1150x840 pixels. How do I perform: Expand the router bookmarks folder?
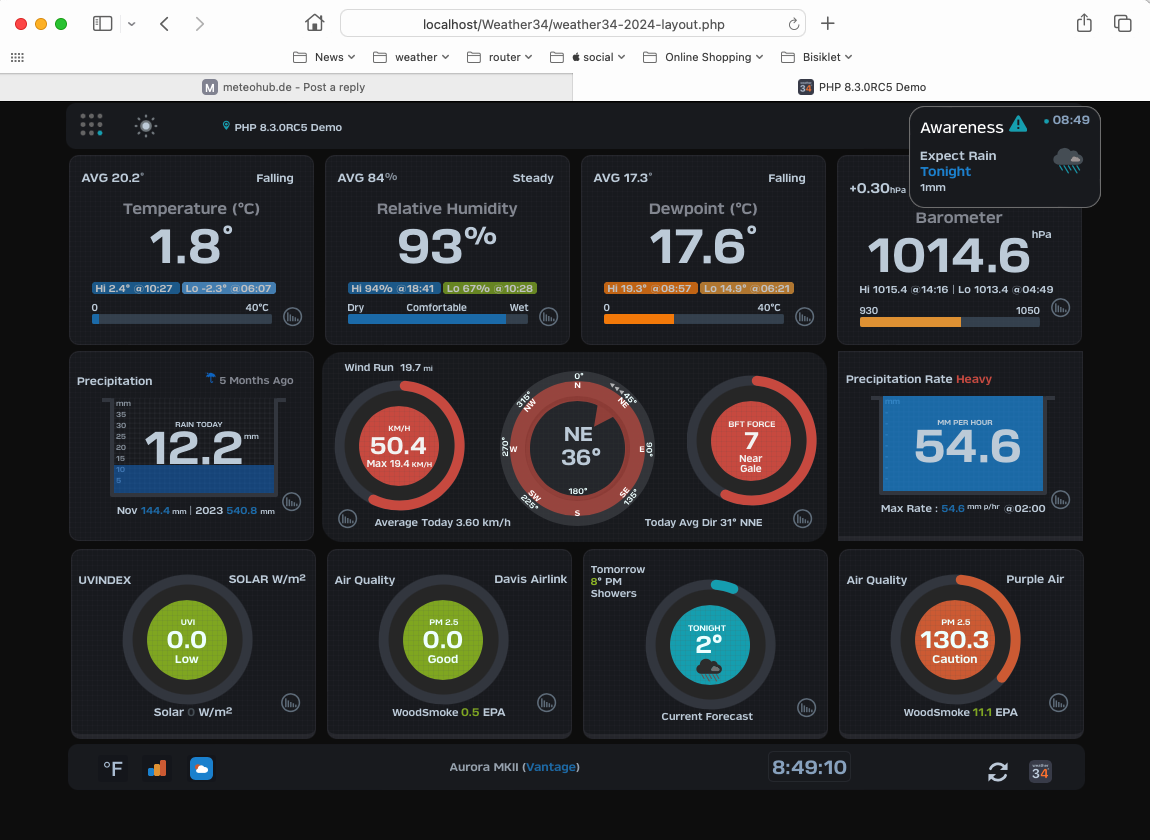click(x=499, y=57)
